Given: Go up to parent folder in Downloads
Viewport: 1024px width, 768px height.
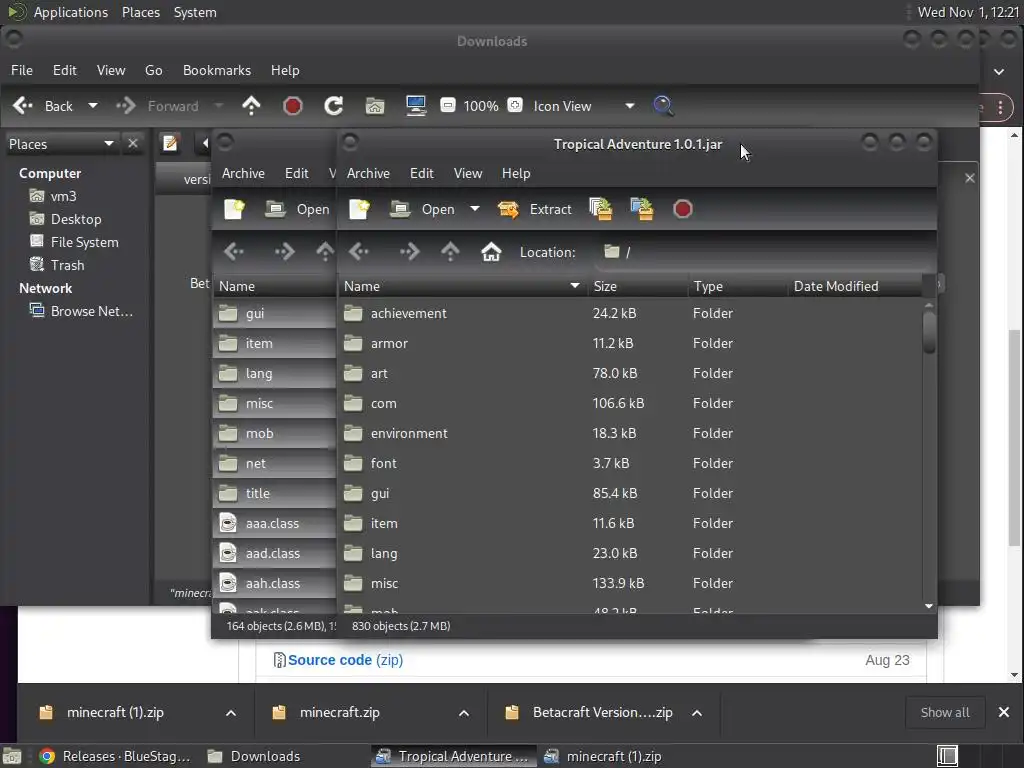Looking at the screenshot, I should click(251, 106).
